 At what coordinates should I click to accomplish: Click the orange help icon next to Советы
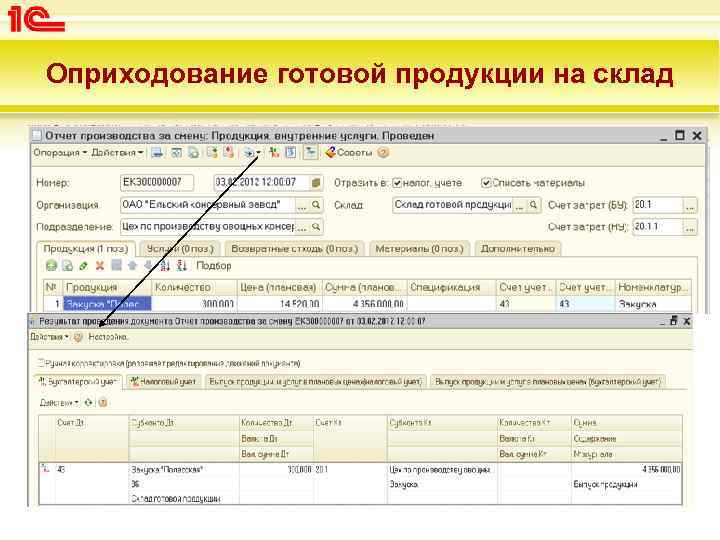click(x=383, y=152)
